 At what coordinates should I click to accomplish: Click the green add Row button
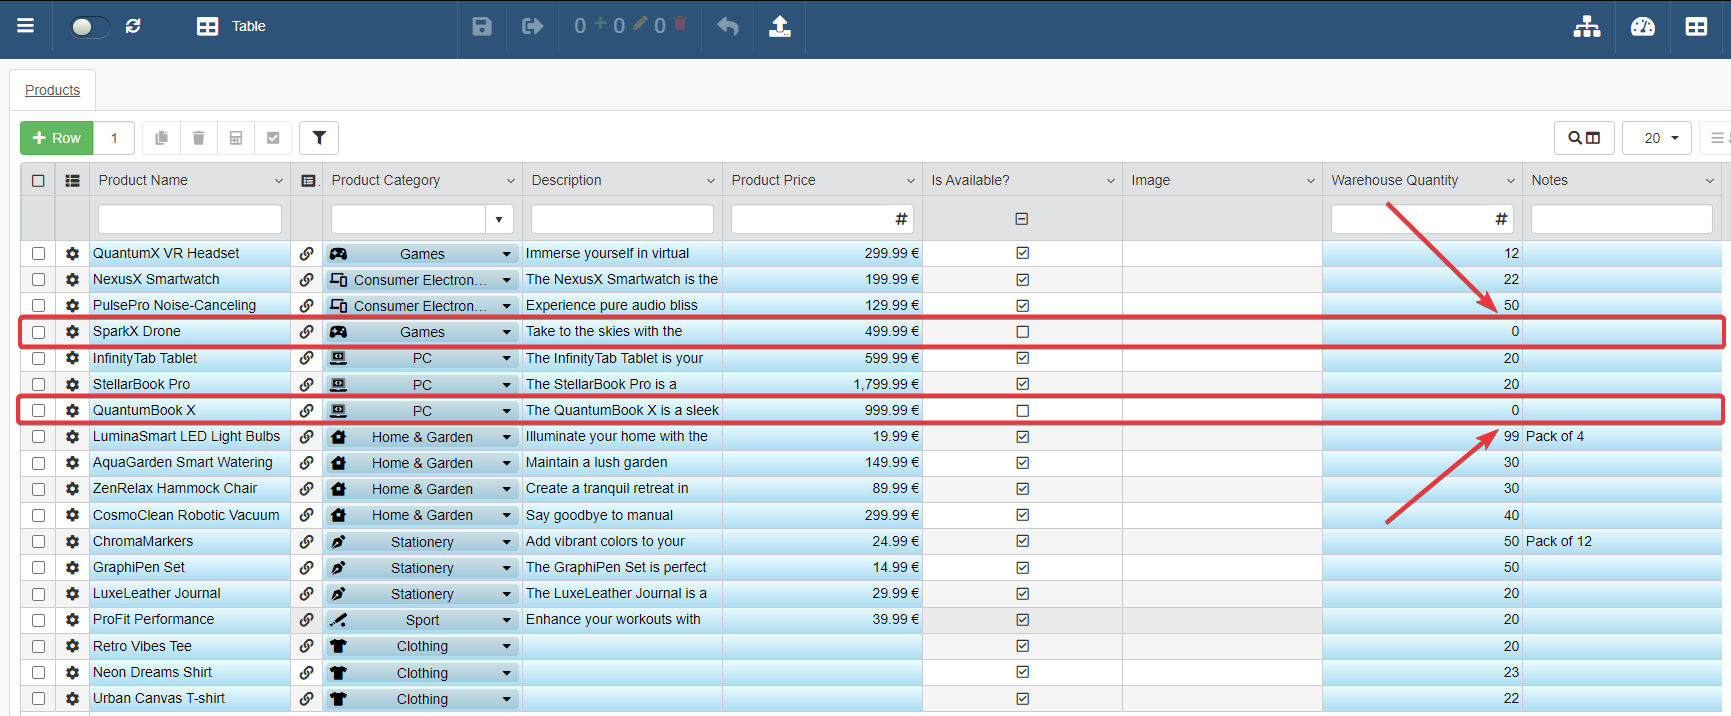point(57,138)
